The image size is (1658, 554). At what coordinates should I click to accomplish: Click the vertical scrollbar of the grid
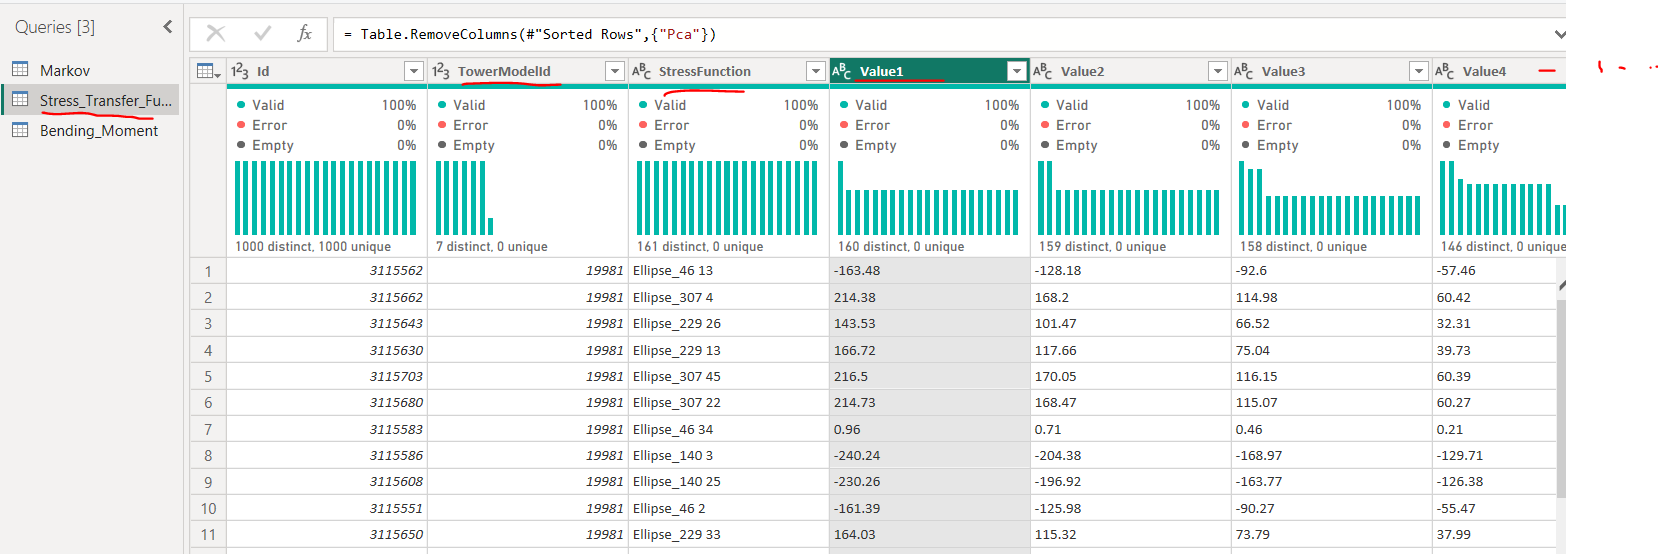click(1561, 400)
